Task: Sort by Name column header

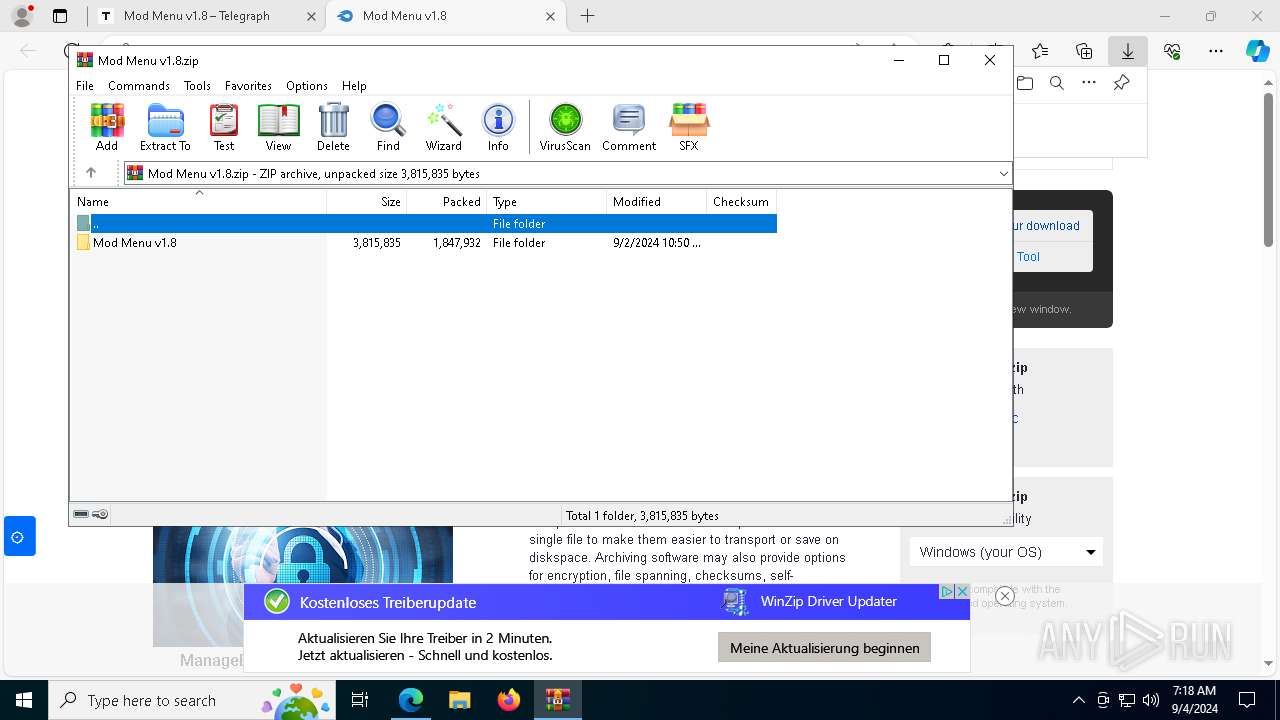Action: pos(198,202)
